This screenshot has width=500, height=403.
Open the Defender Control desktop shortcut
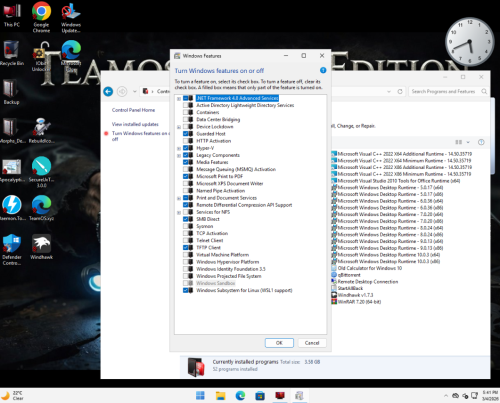point(12,249)
